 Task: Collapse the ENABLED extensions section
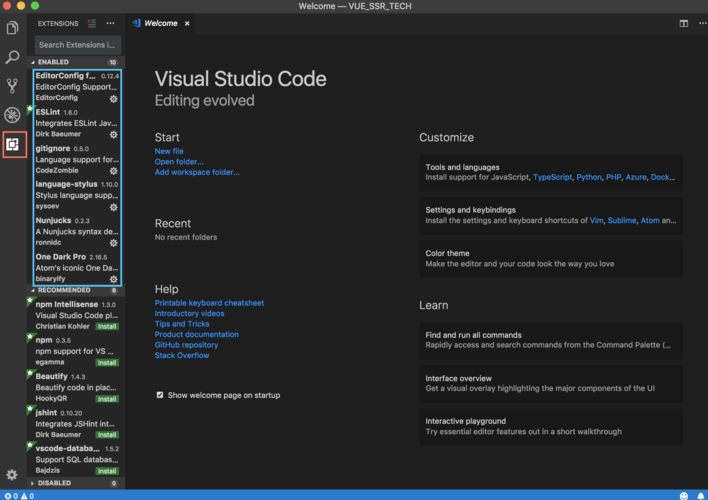[76, 62]
